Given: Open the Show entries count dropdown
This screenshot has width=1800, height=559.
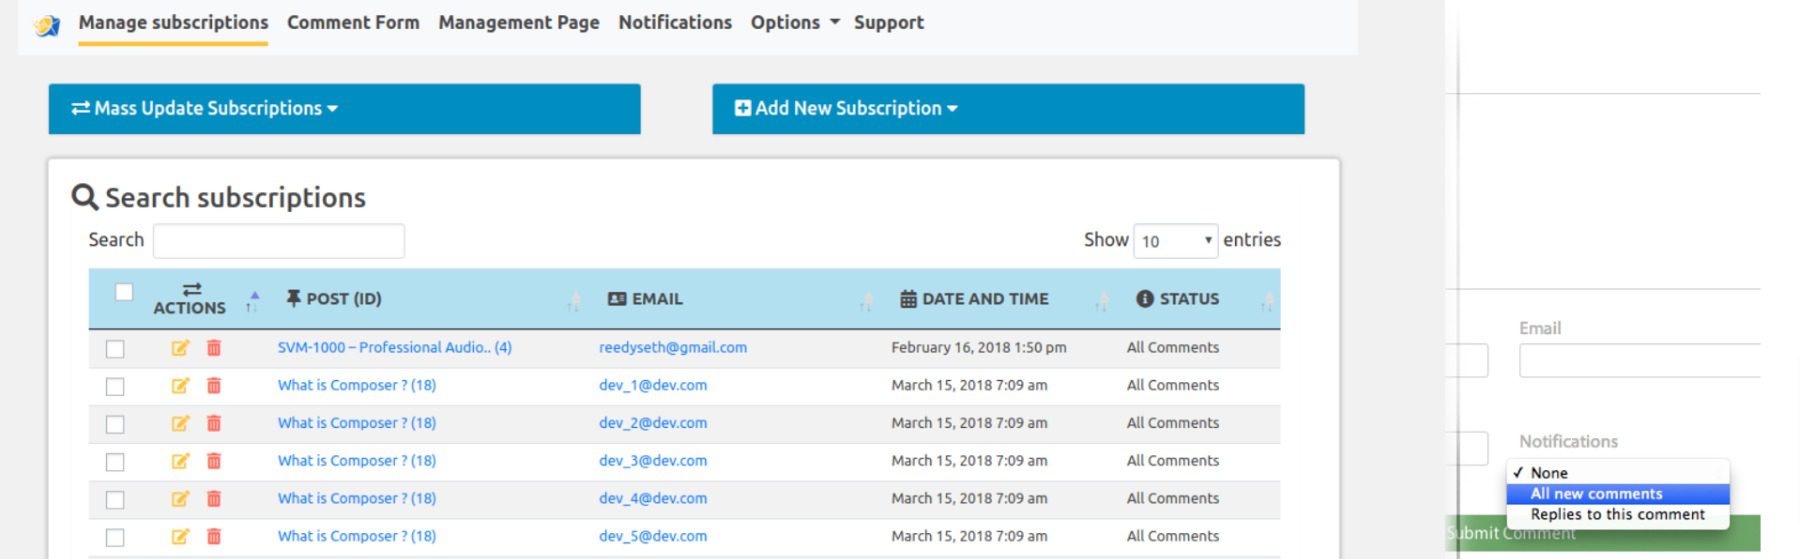Looking at the screenshot, I should coord(1175,241).
